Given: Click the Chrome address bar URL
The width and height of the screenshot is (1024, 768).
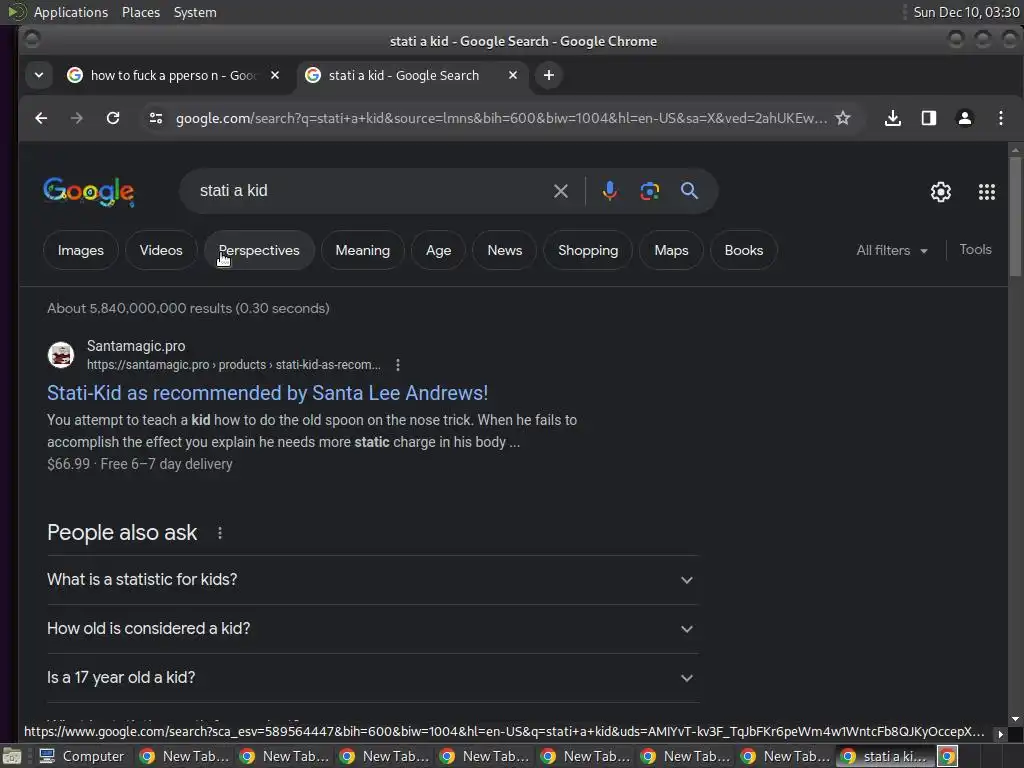Looking at the screenshot, I should tap(501, 118).
